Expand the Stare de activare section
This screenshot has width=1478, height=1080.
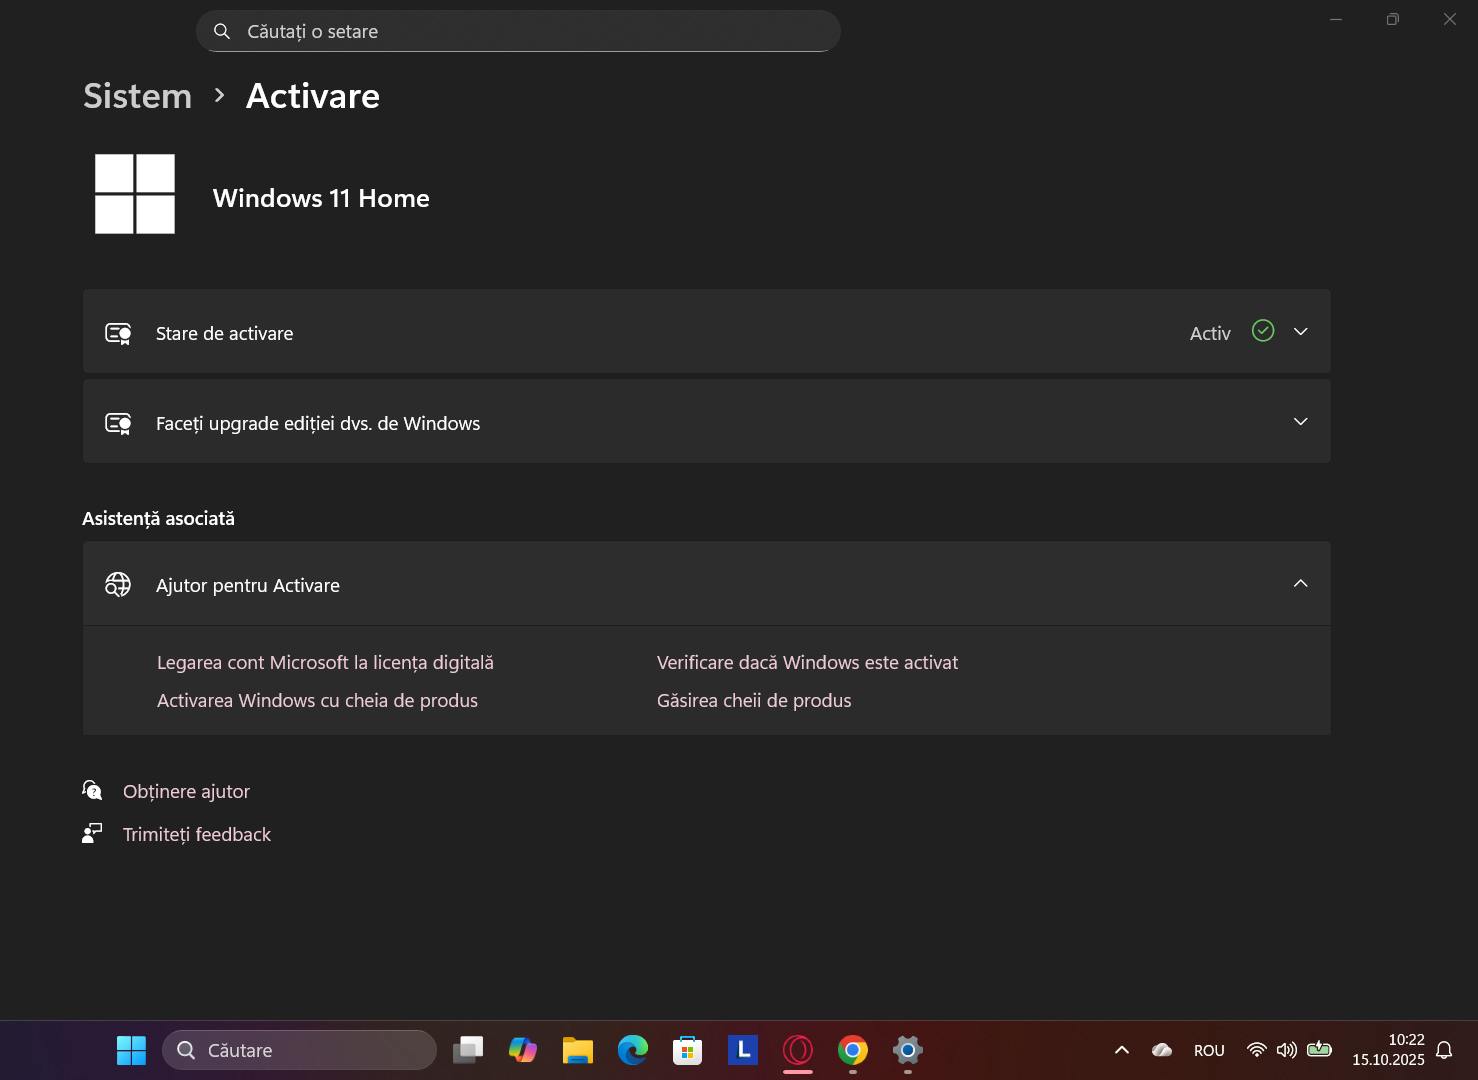(x=1300, y=332)
